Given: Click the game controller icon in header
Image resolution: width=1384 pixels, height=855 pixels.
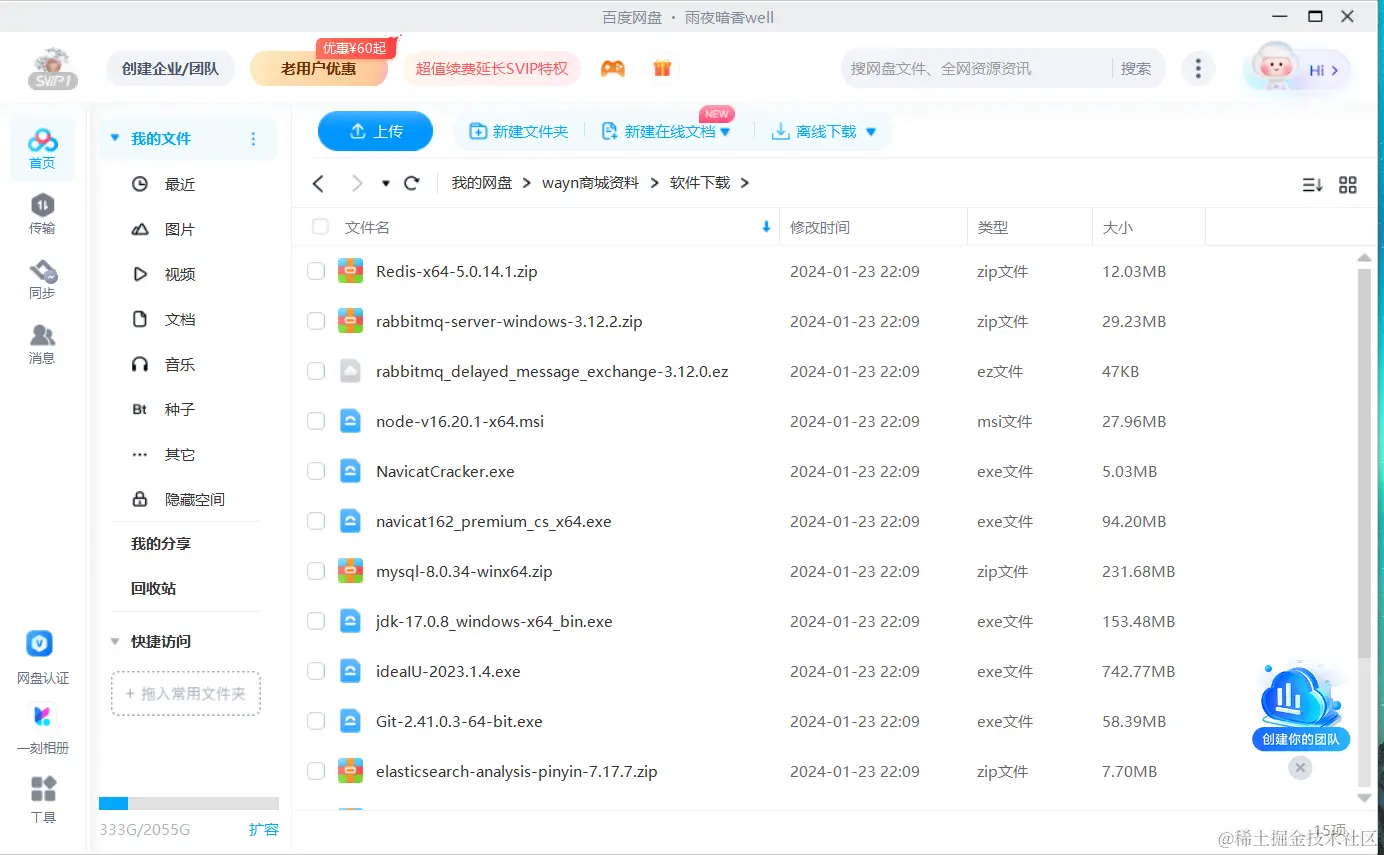Looking at the screenshot, I should 612,68.
